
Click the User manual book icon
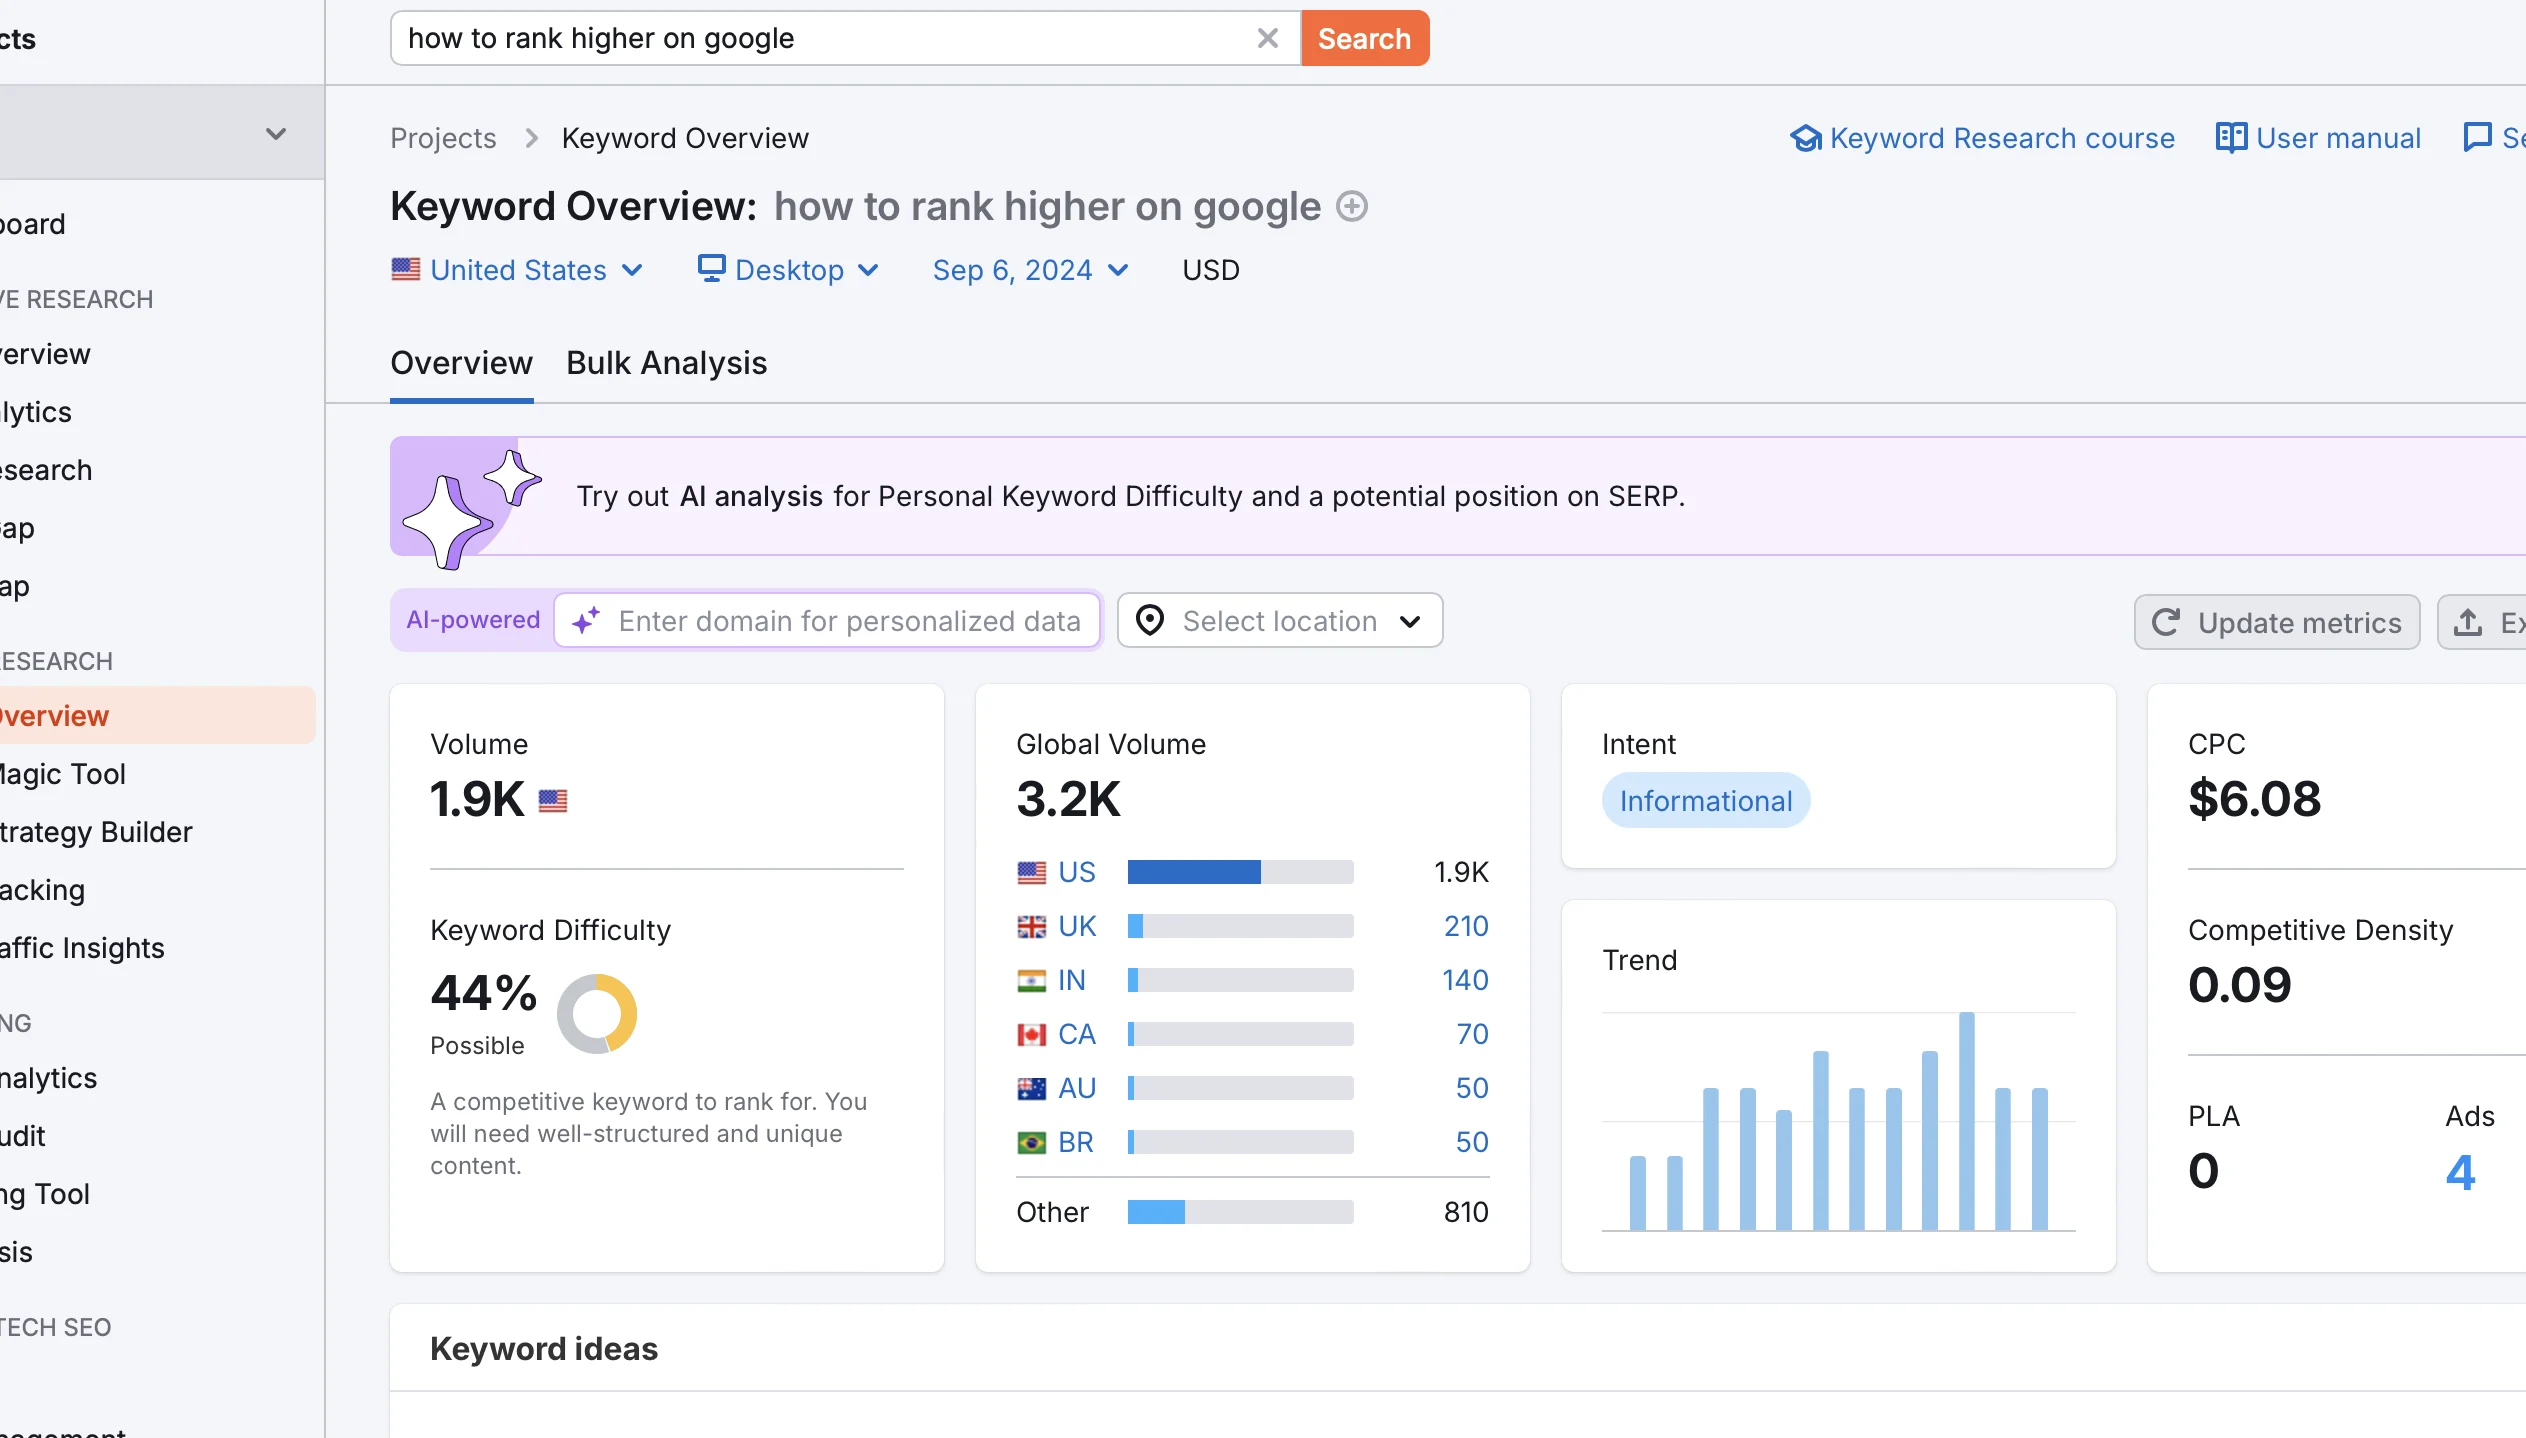pos(2231,137)
